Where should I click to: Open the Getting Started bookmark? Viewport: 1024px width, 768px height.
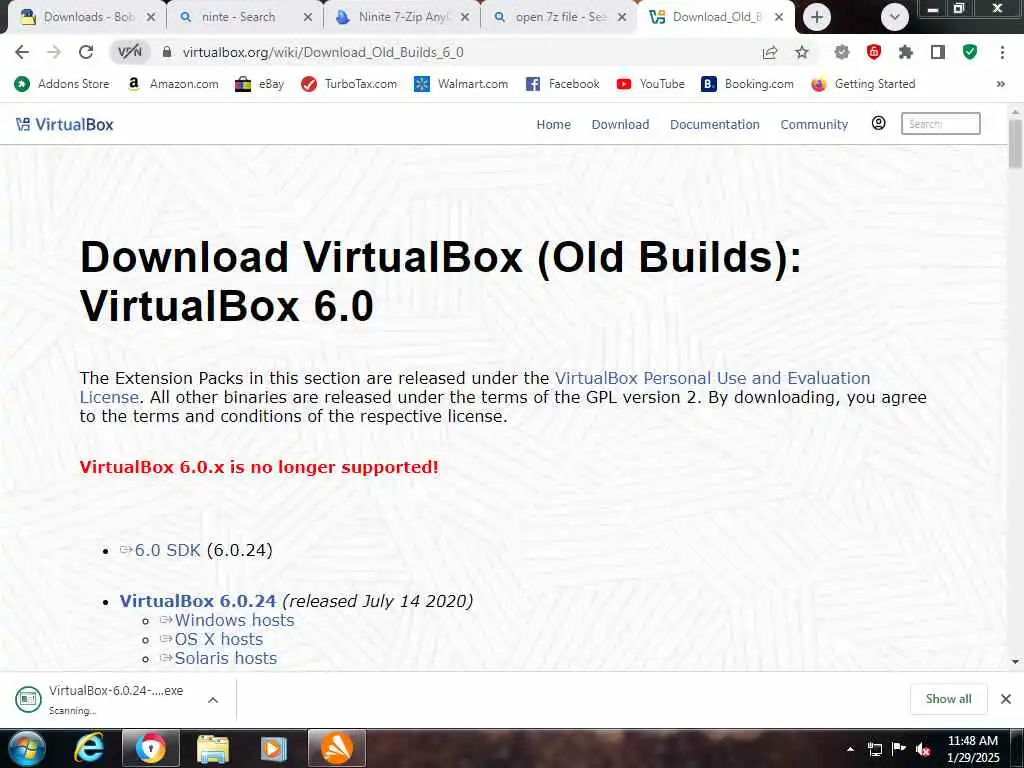point(863,84)
